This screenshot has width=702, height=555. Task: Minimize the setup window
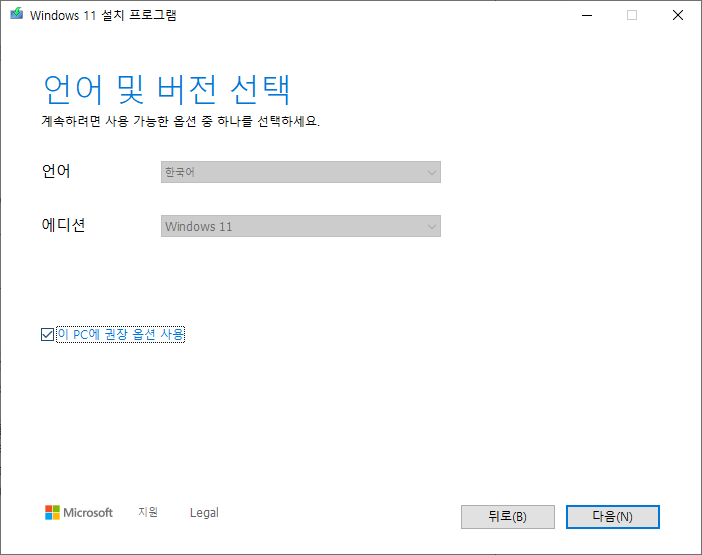point(587,15)
